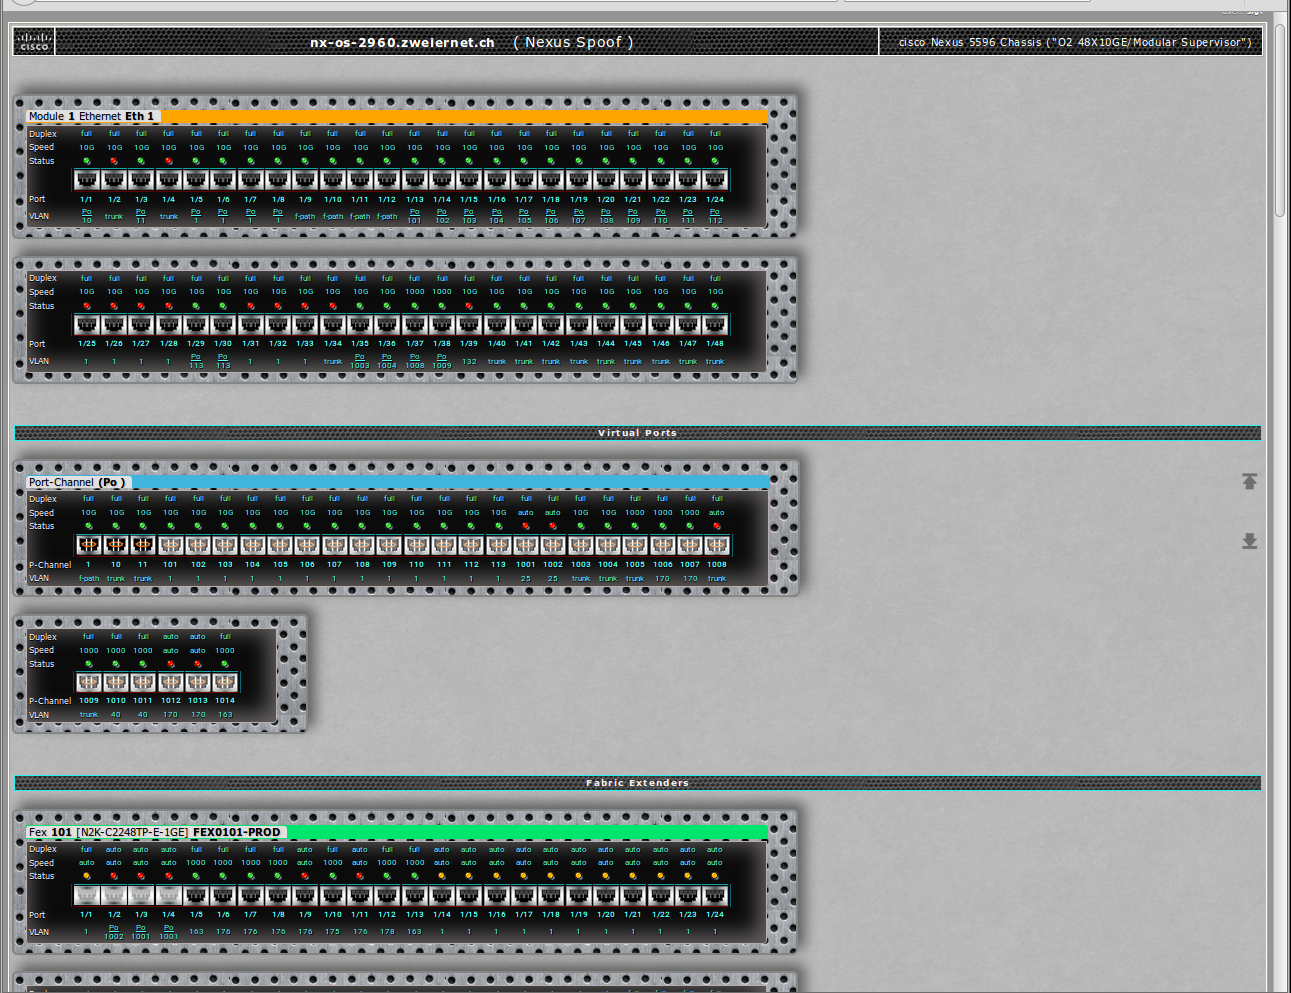Click the Fabric Extenders section title
Image resolution: width=1291 pixels, height=993 pixels.
click(x=637, y=783)
